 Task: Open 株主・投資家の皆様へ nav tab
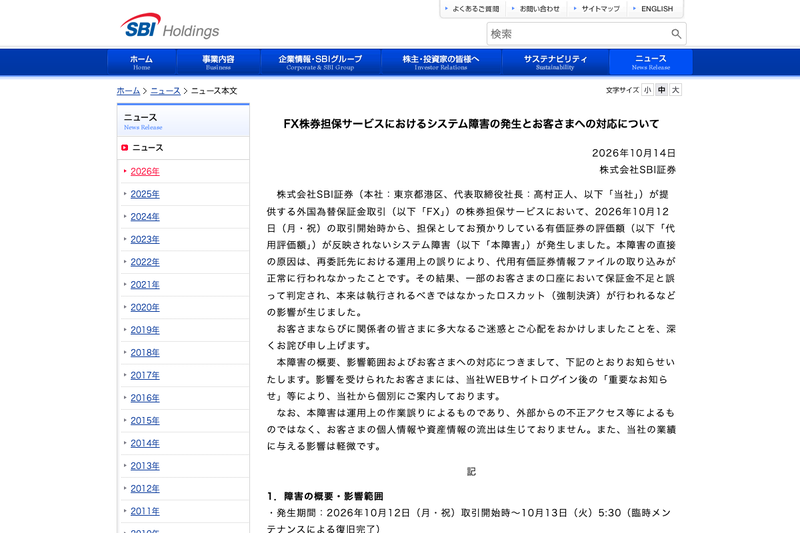click(x=441, y=62)
